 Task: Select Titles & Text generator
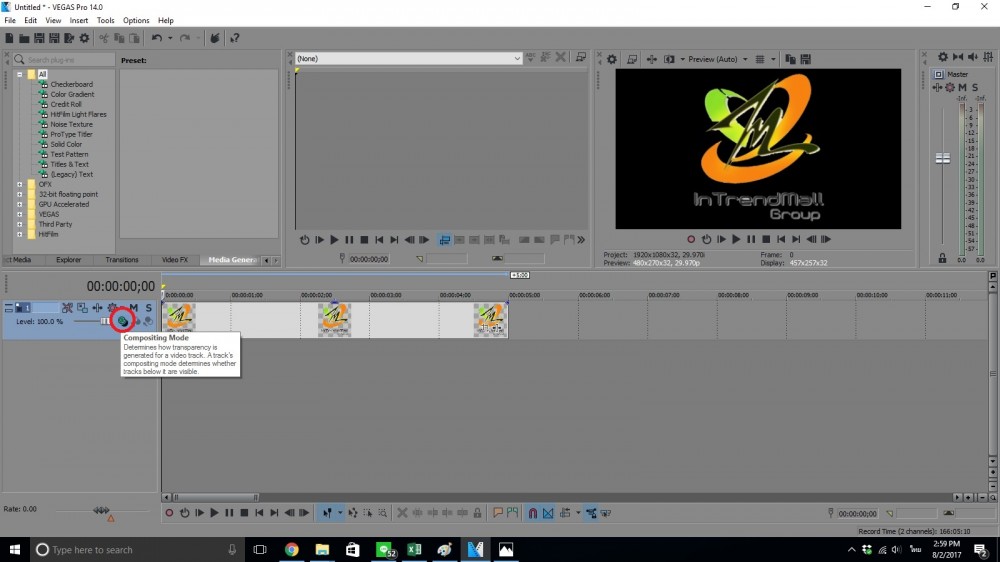pyautogui.click(x=70, y=165)
